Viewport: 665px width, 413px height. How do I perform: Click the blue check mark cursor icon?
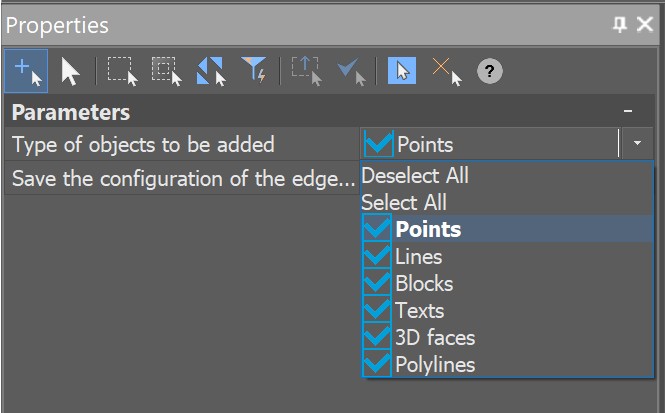[x=351, y=71]
